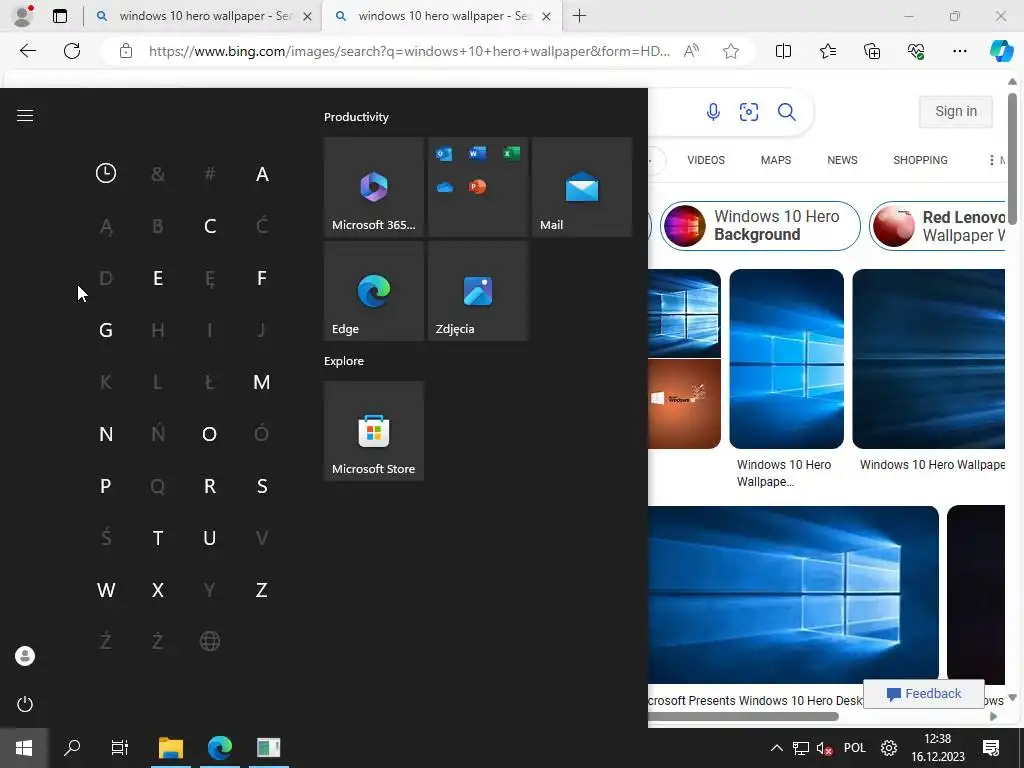Select letter P in alphabet grid
The width and height of the screenshot is (1024, 768).
106,486
